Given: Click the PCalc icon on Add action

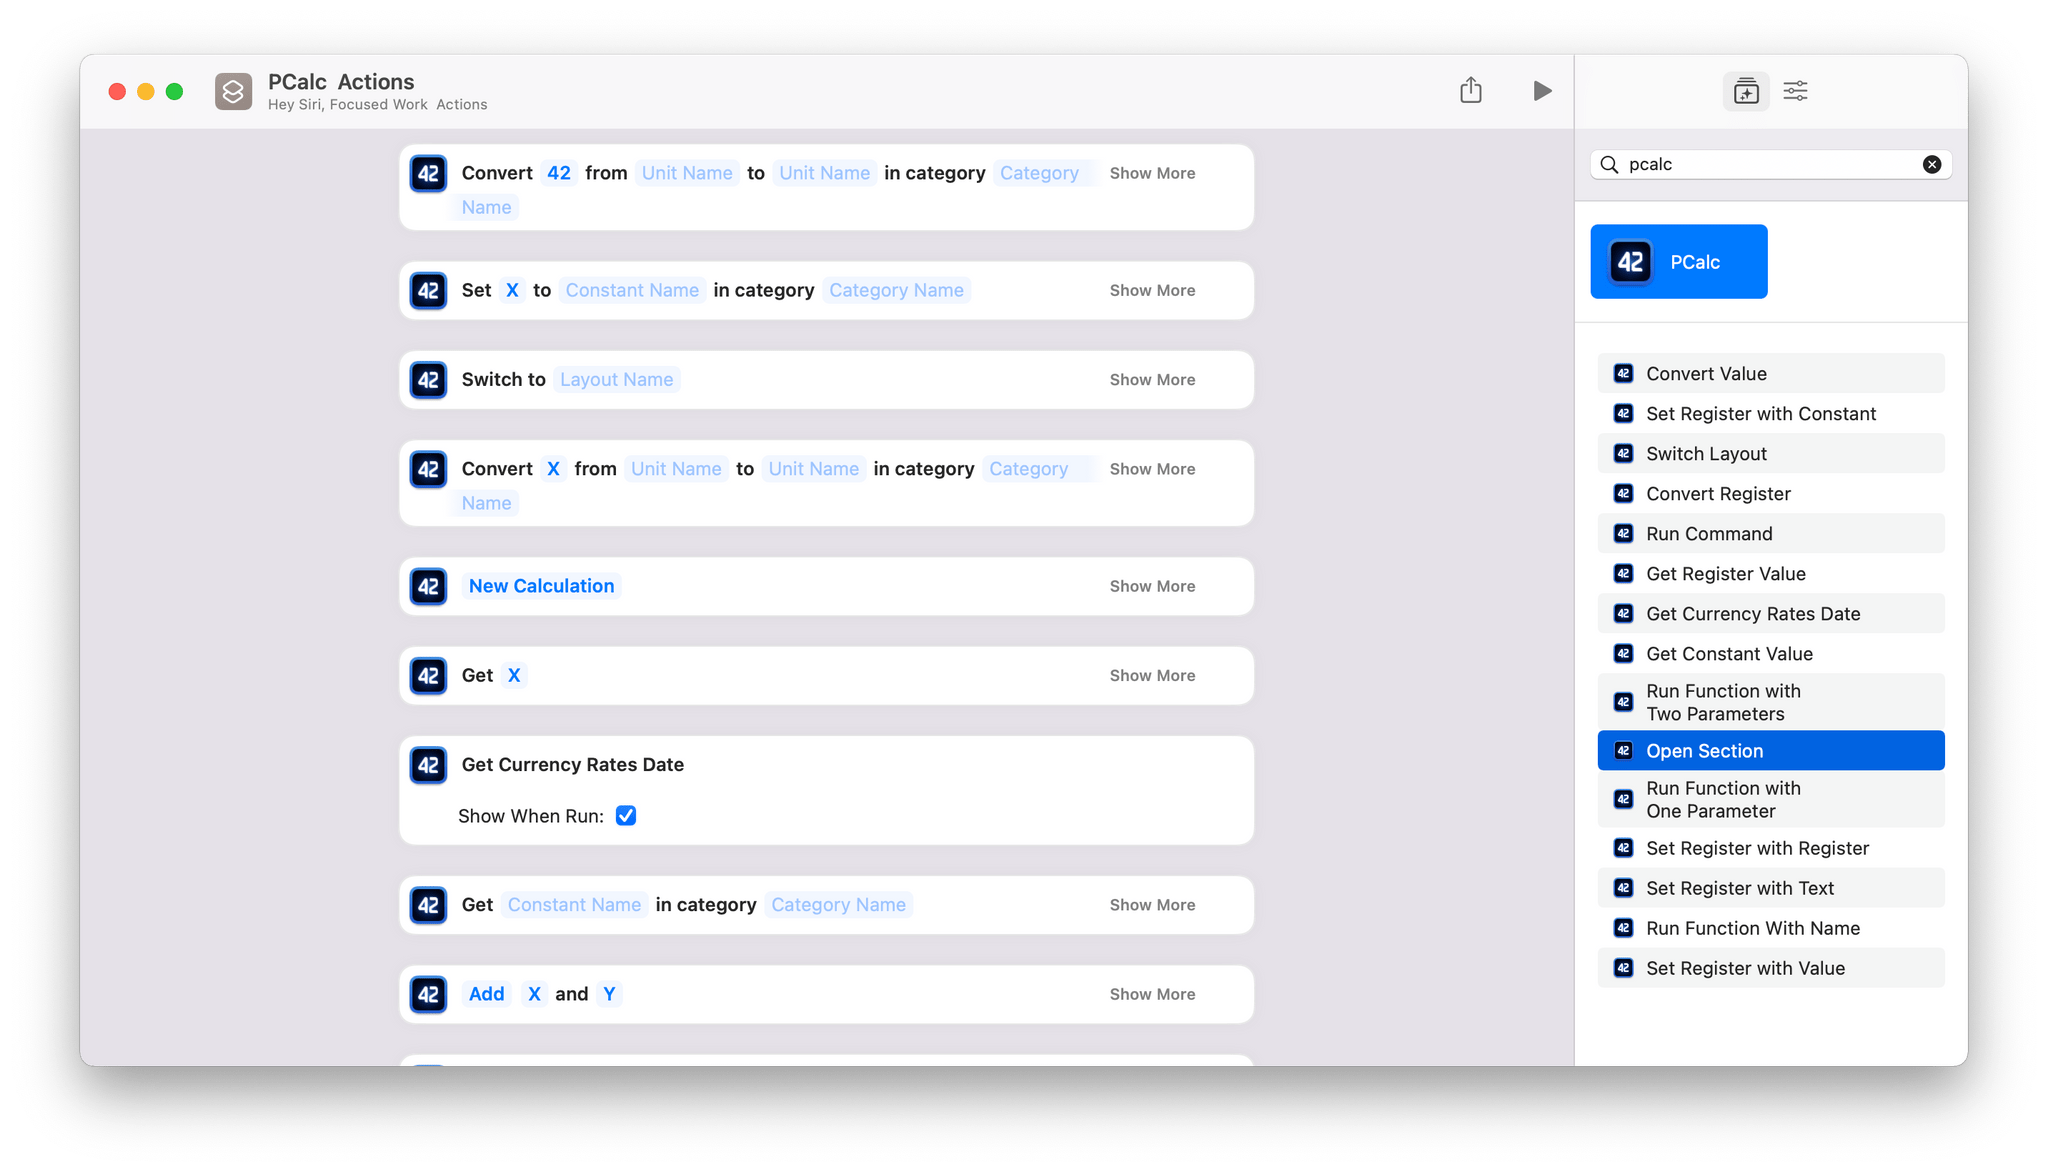Looking at the screenshot, I should coord(428,994).
